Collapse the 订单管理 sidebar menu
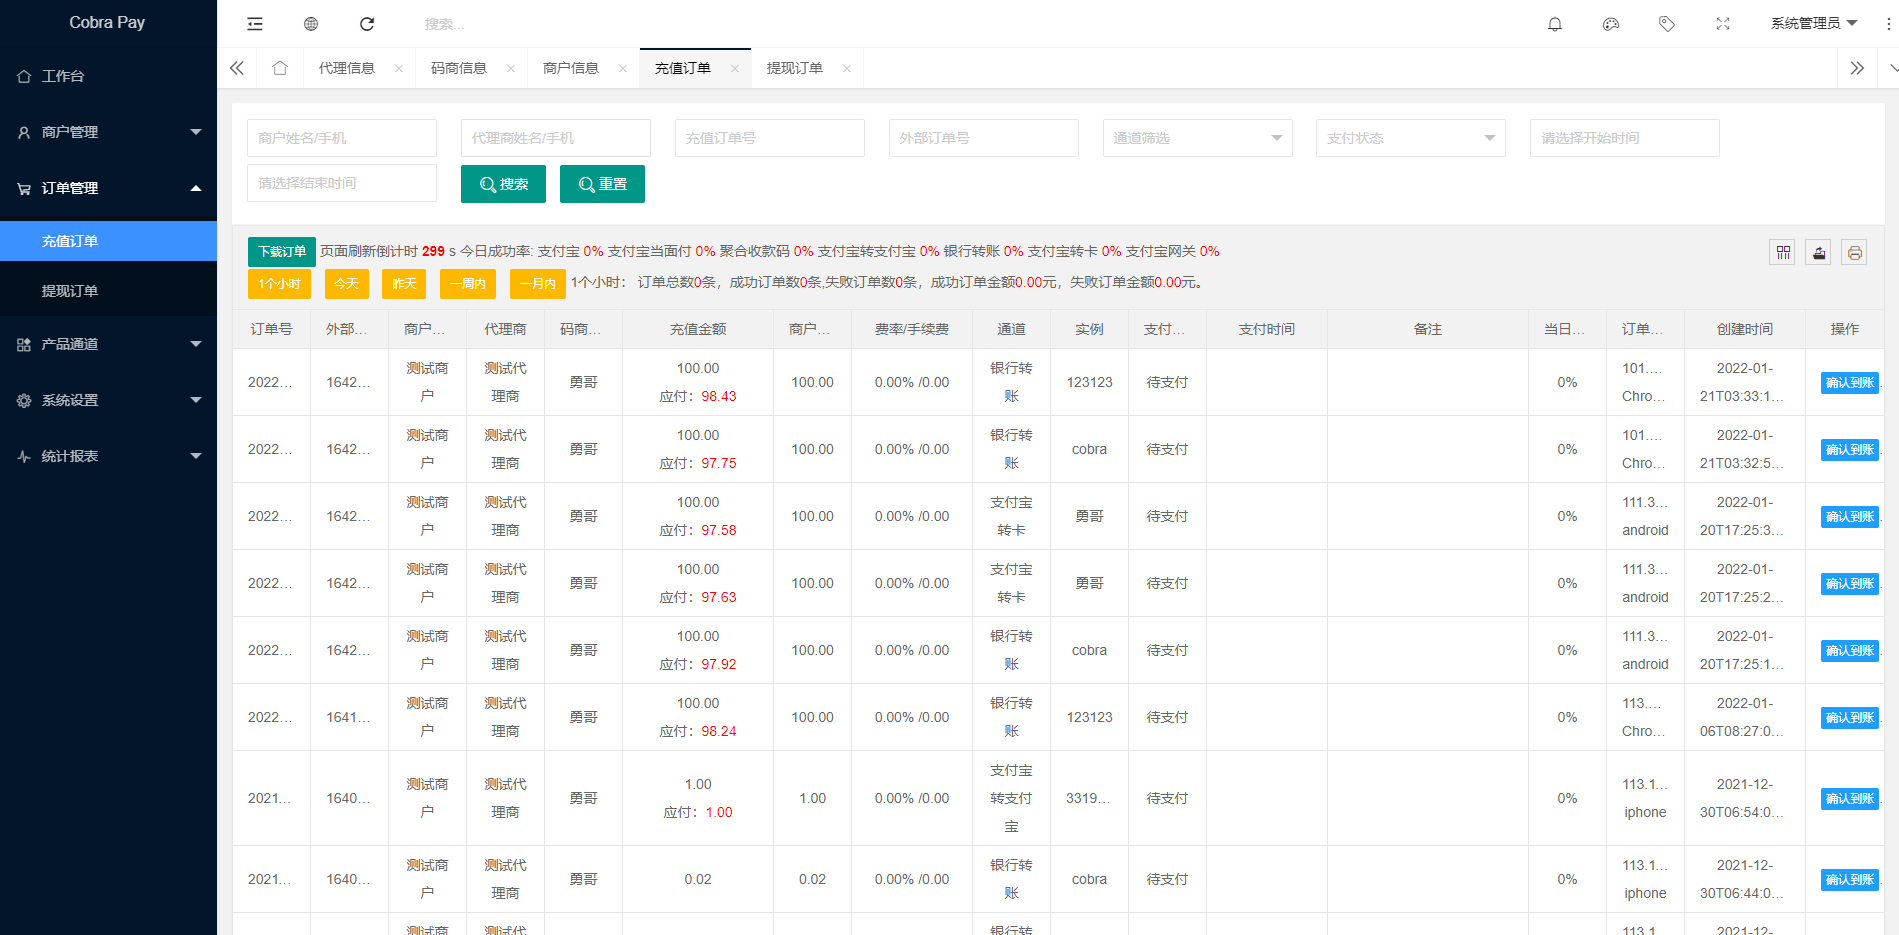Viewport: 1899px width, 935px height. (x=107, y=188)
